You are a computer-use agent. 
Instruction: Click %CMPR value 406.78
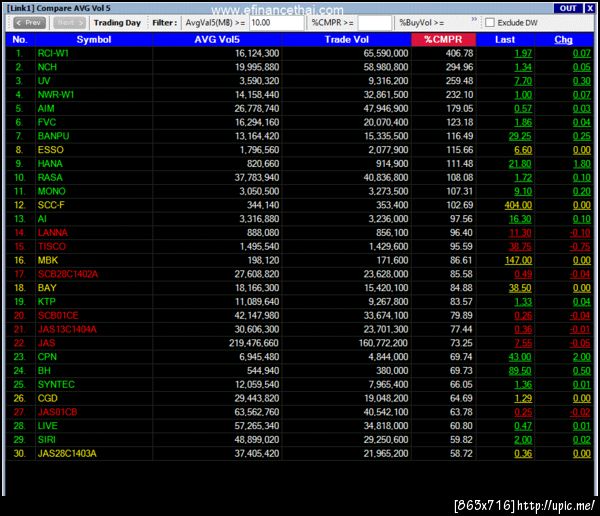[x=460, y=54]
